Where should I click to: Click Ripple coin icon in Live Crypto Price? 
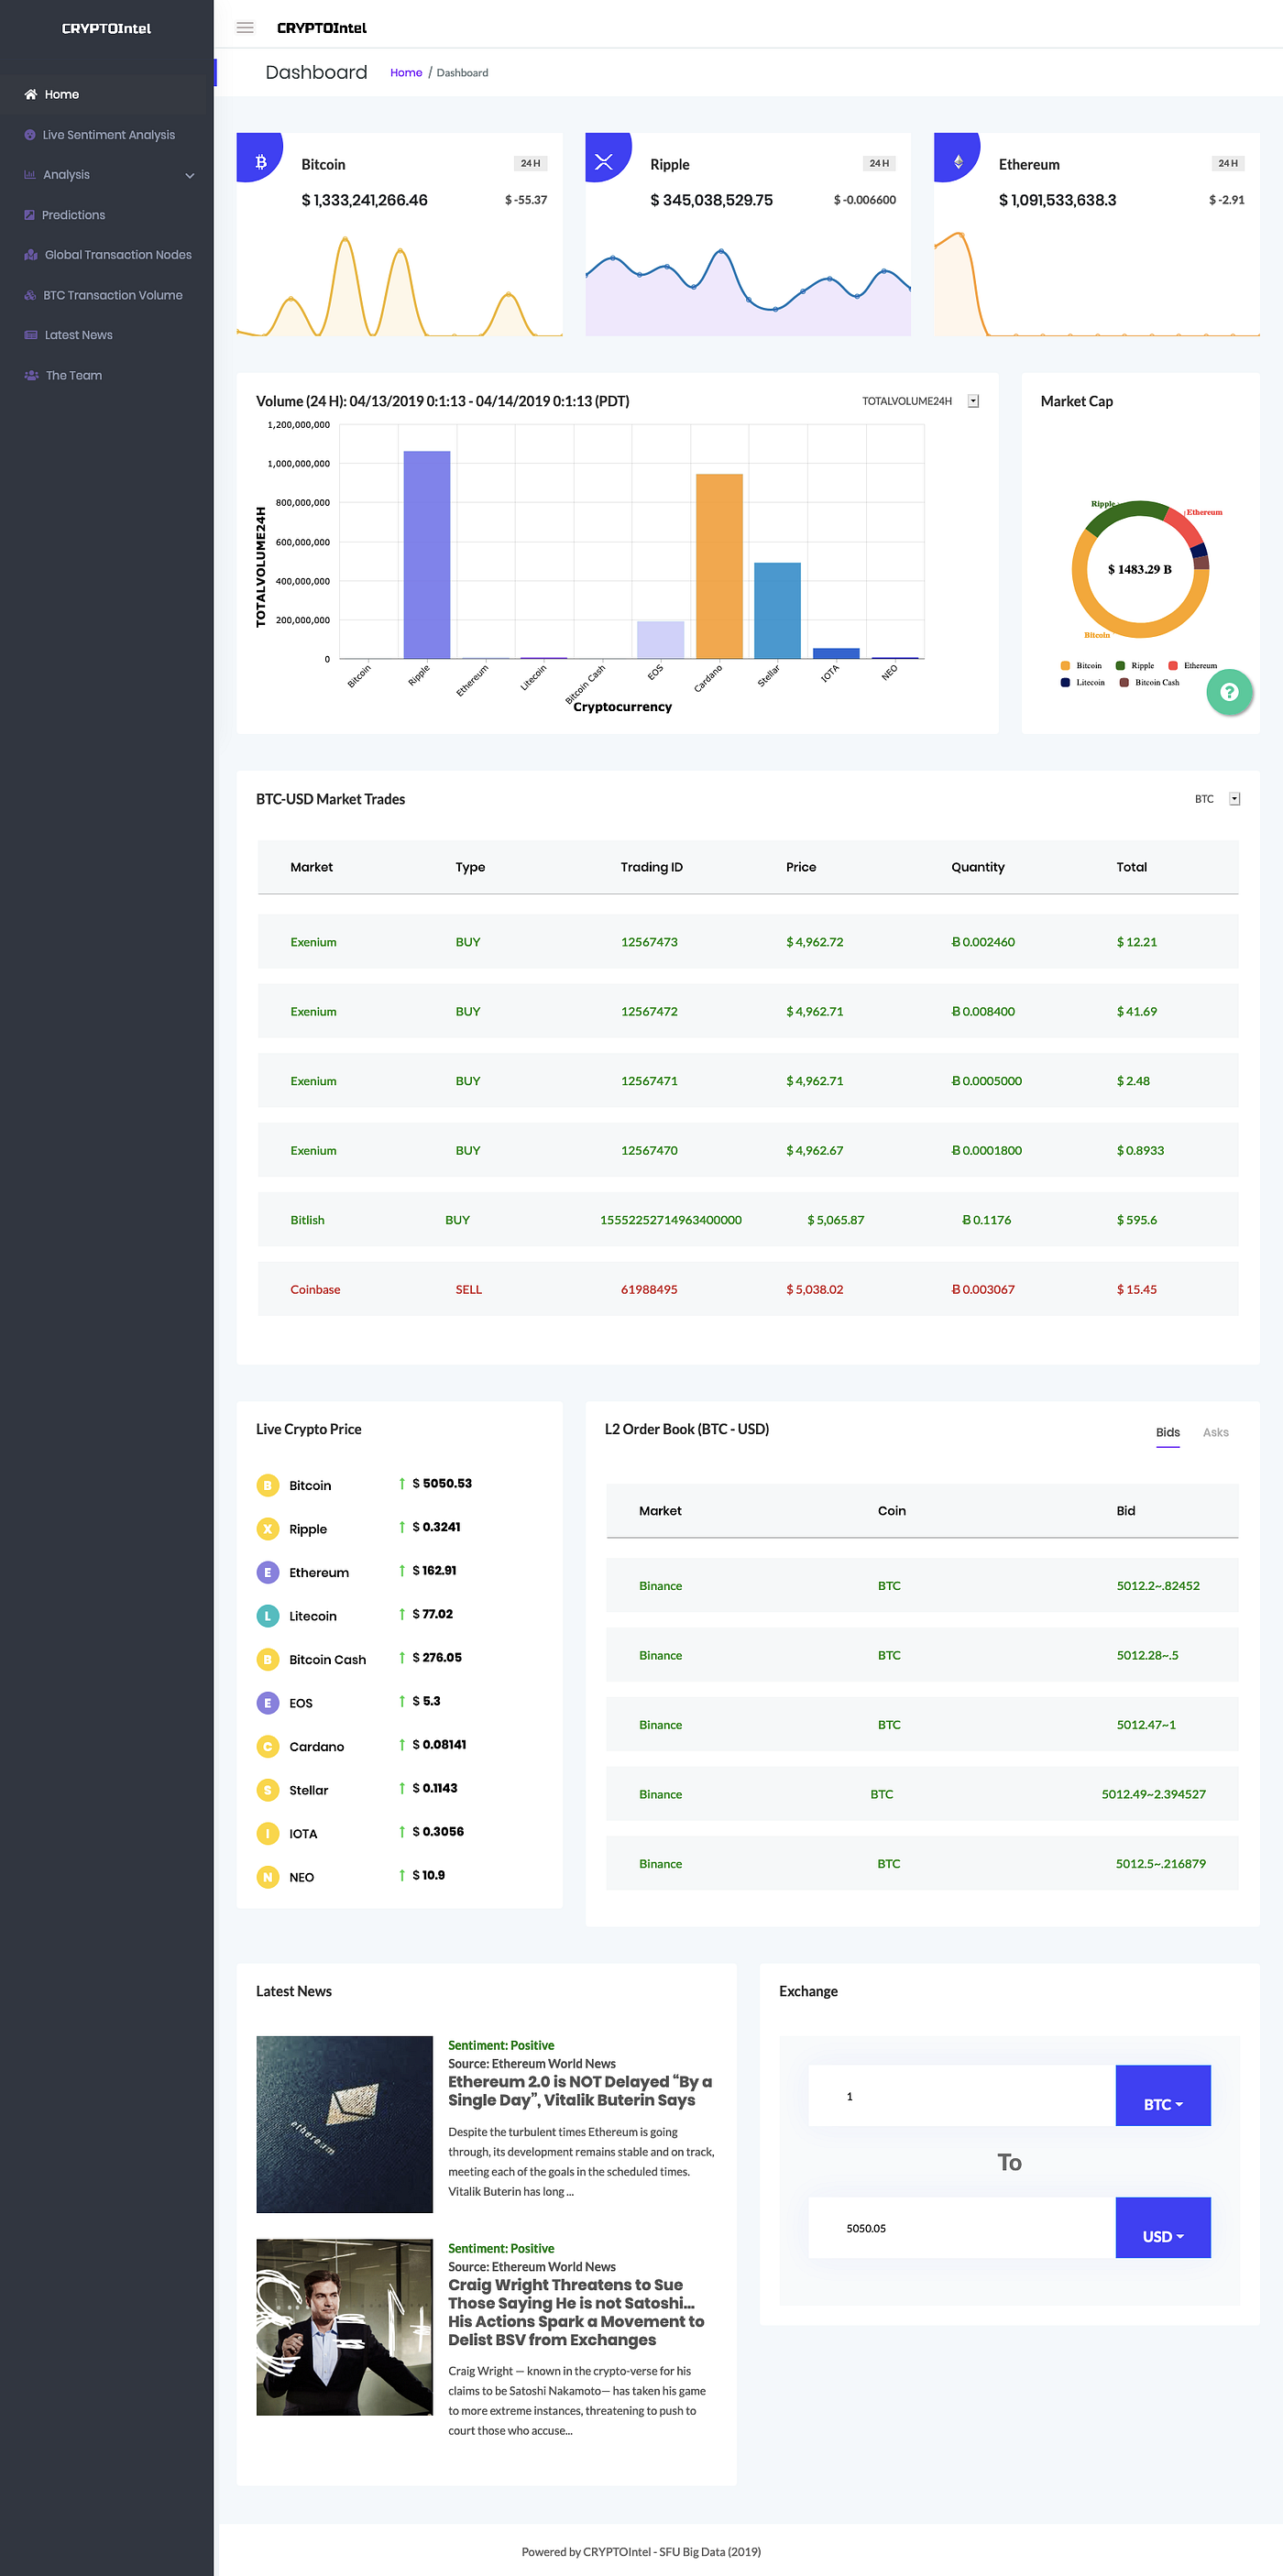267,1528
